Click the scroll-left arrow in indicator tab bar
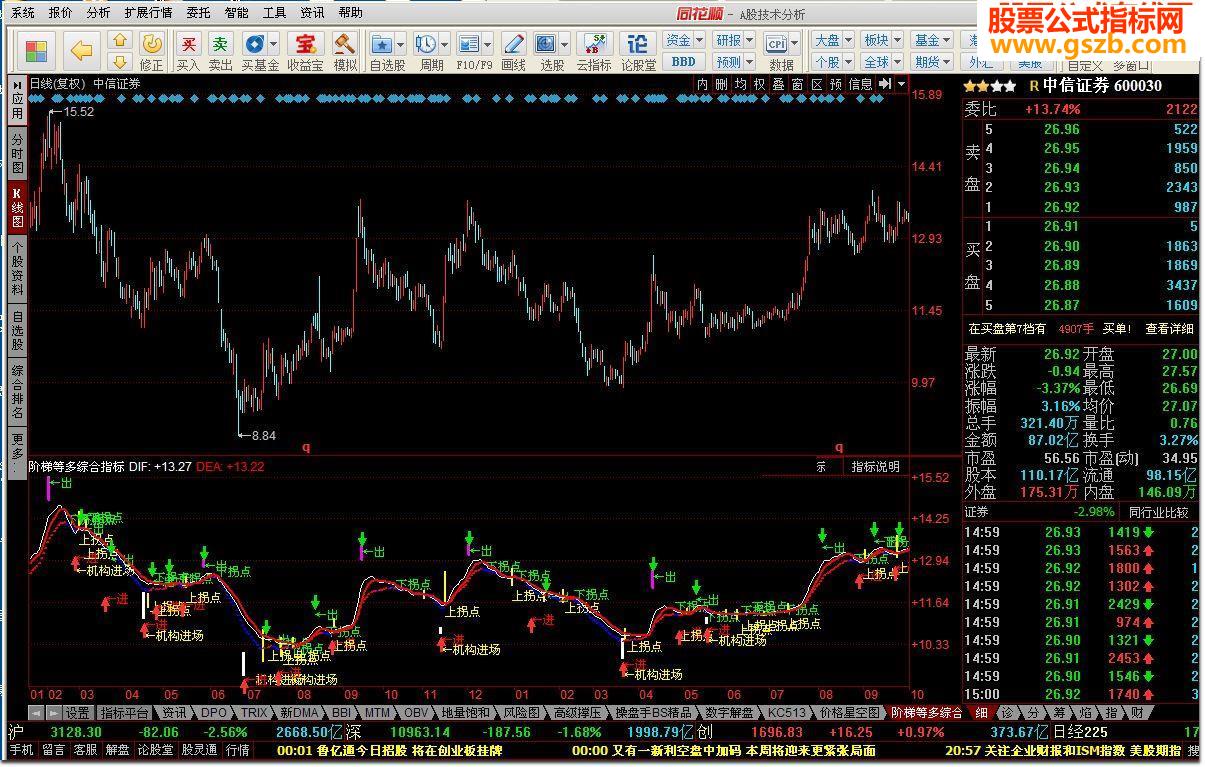This screenshot has width=1205, height=767. (x=36, y=713)
